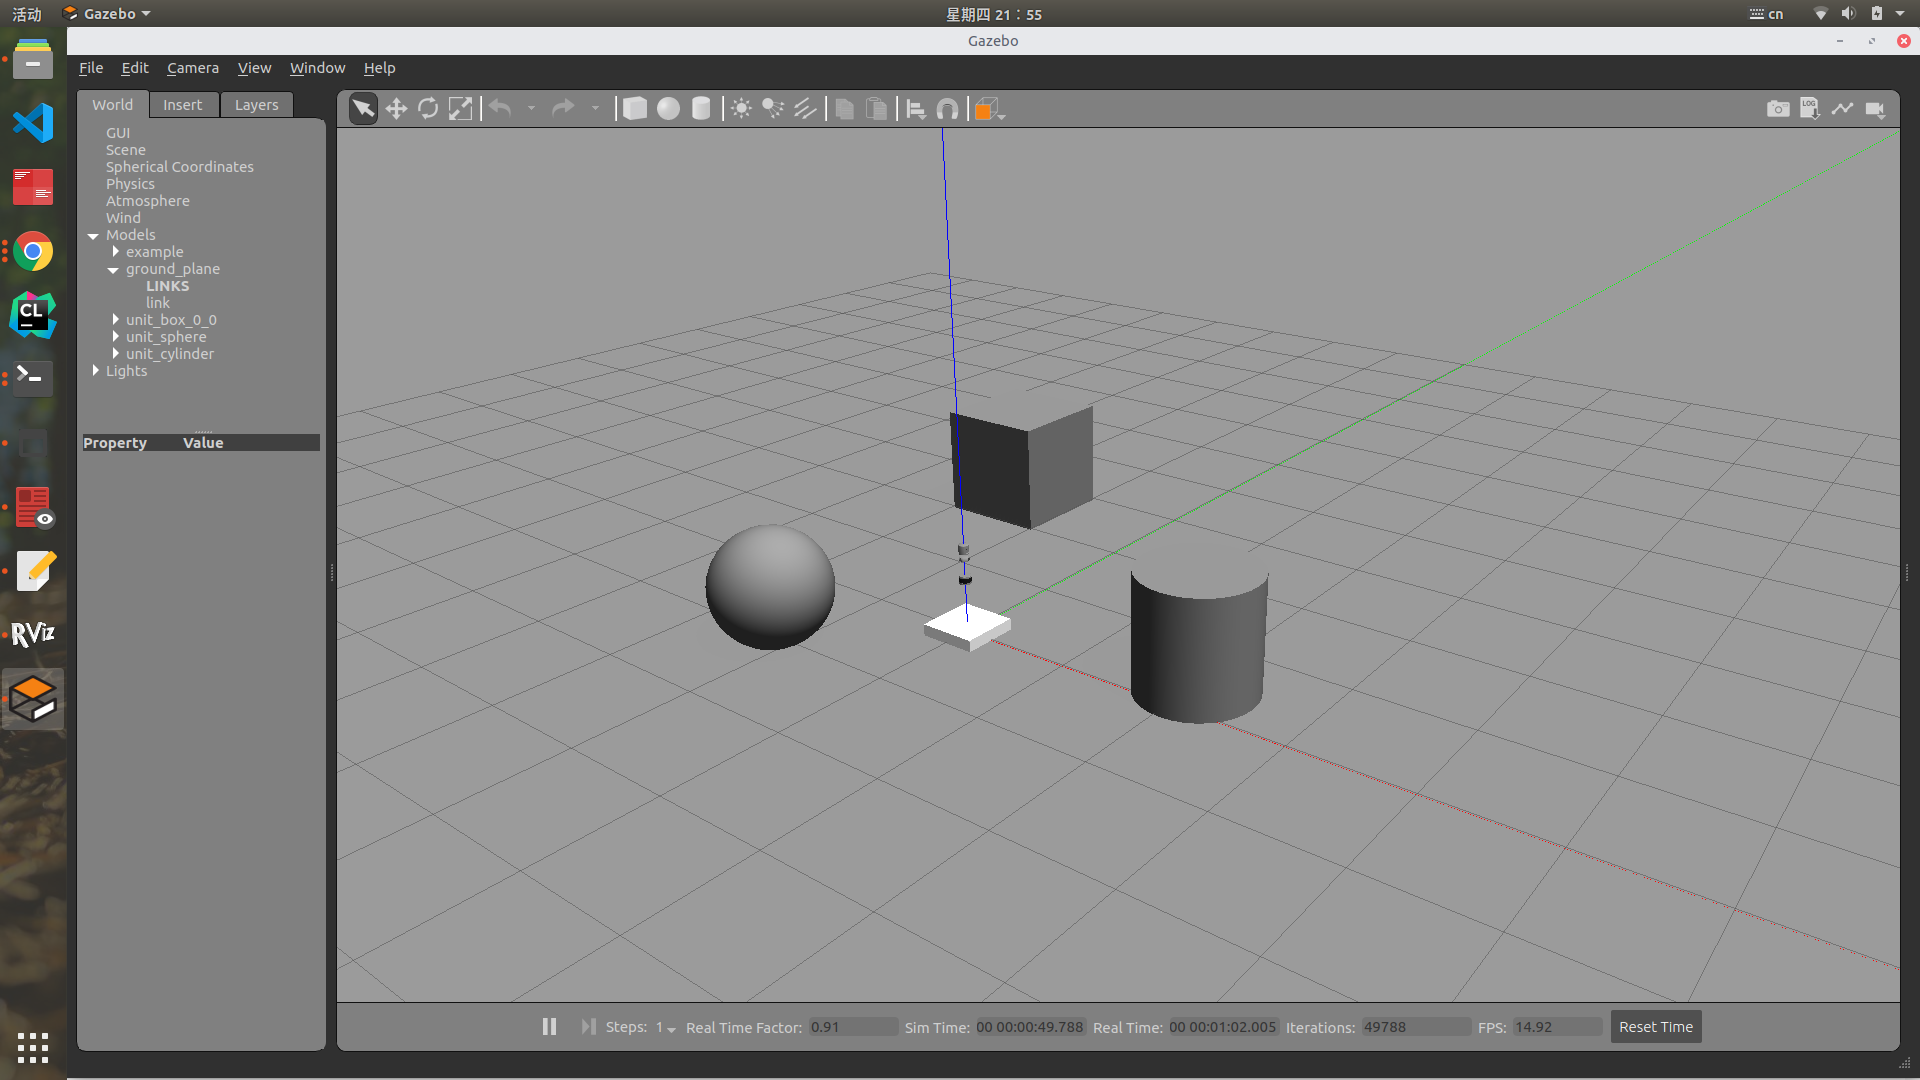
Task: Insert a sphere shape from toolbar
Action: click(668, 109)
